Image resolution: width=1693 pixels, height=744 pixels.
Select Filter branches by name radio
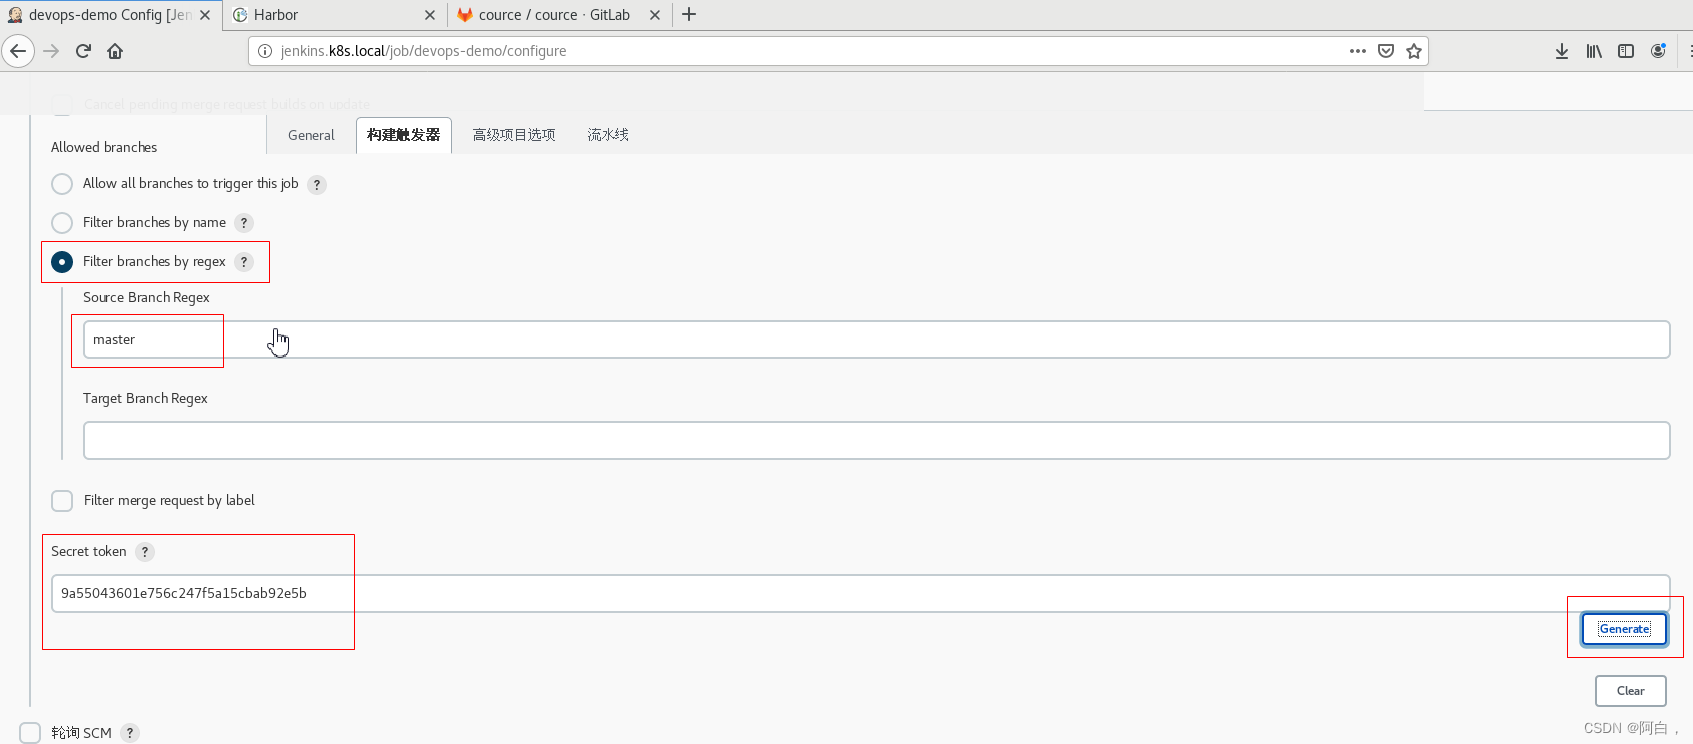pos(62,223)
